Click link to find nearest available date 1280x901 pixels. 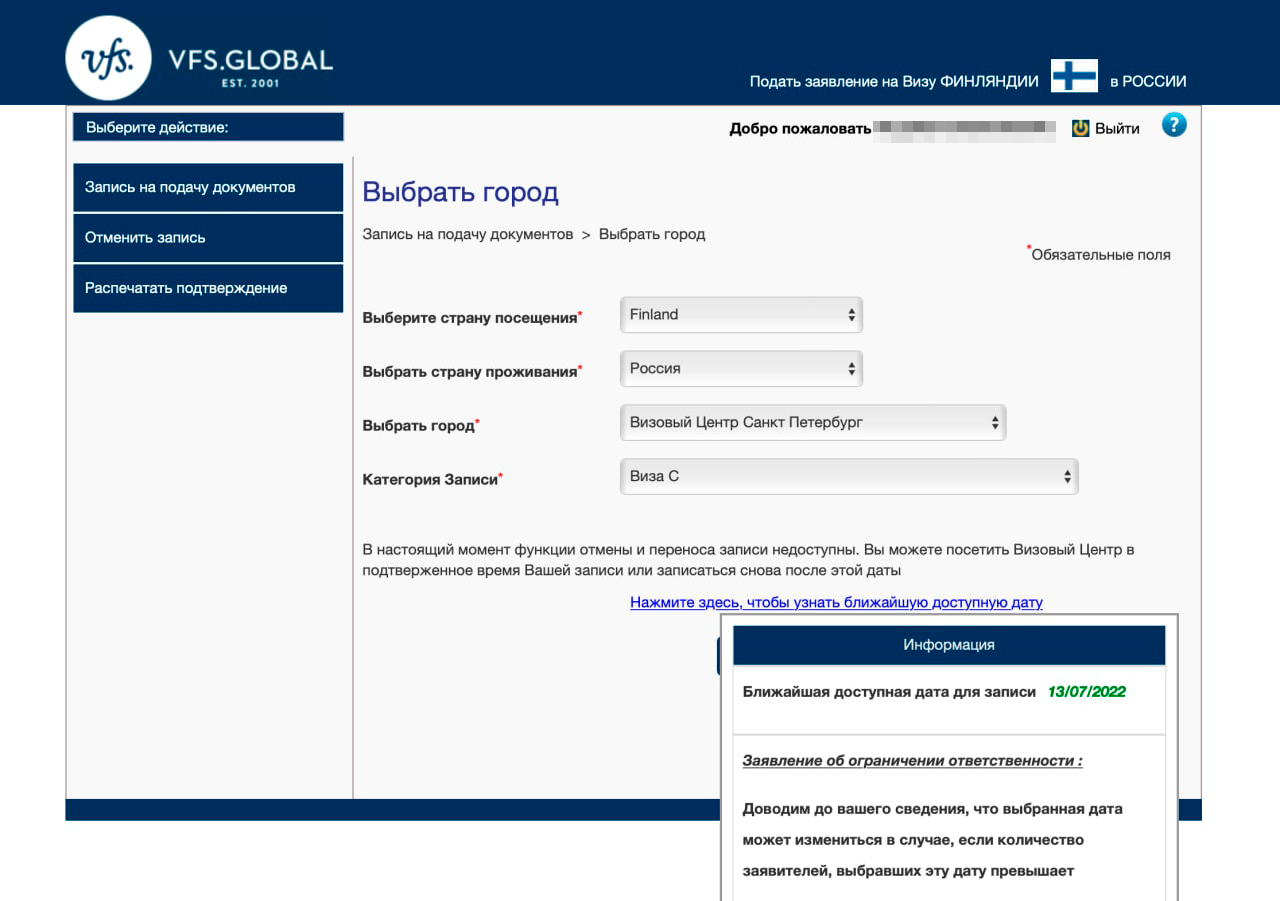click(x=836, y=603)
